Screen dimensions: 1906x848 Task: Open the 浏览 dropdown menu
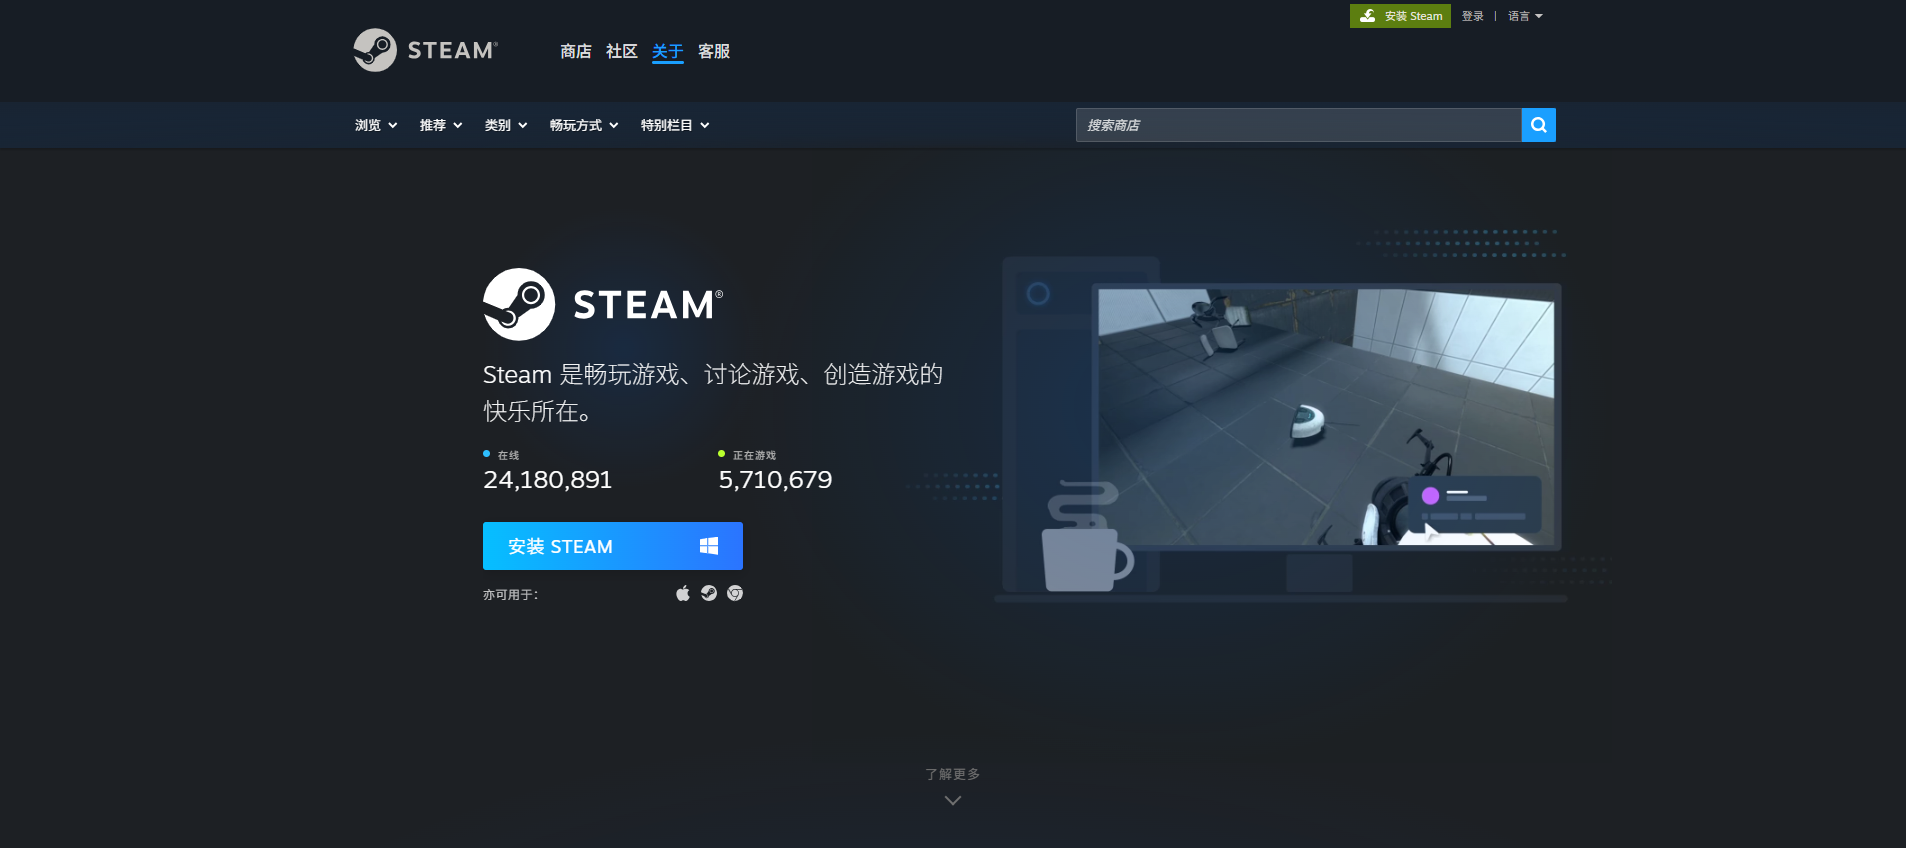(x=376, y=125)
